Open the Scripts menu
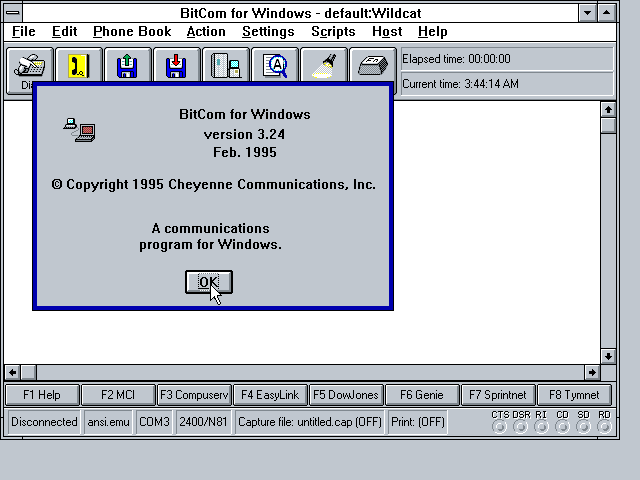 [333, 31]
